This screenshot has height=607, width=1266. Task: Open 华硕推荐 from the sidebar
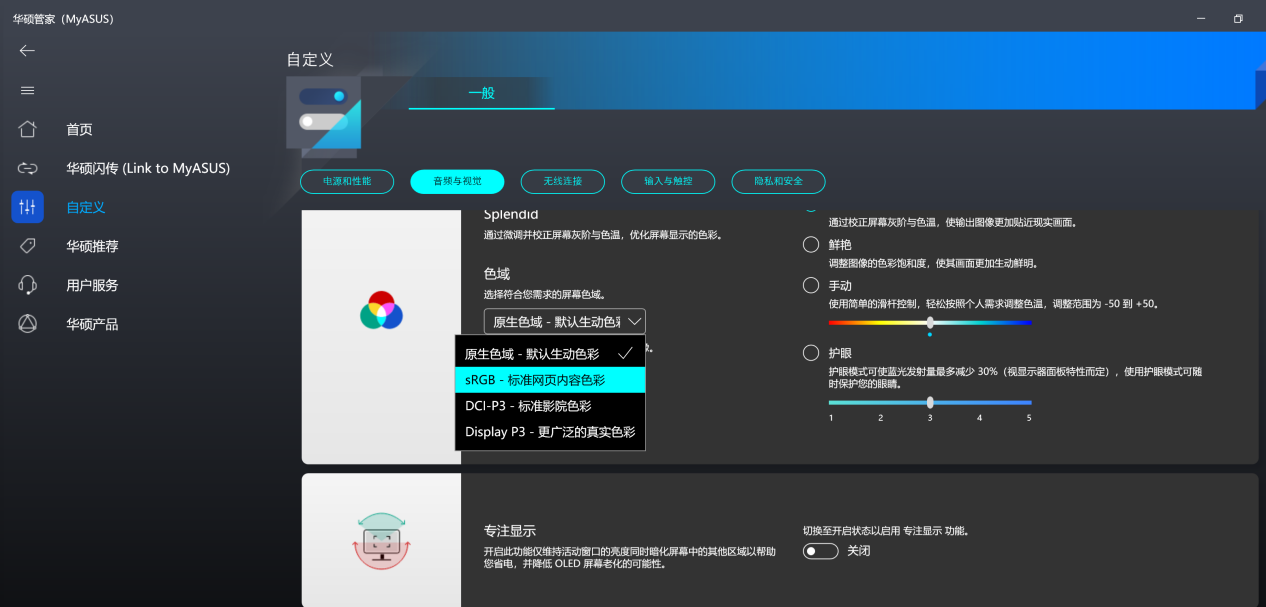pos(27,246)
